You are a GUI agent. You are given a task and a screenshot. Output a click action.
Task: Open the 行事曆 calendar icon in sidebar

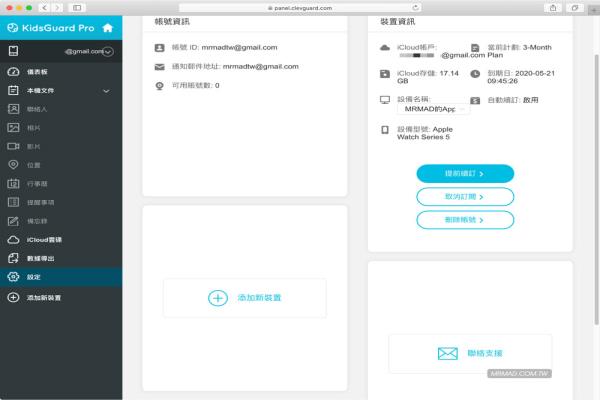point(13,183)
